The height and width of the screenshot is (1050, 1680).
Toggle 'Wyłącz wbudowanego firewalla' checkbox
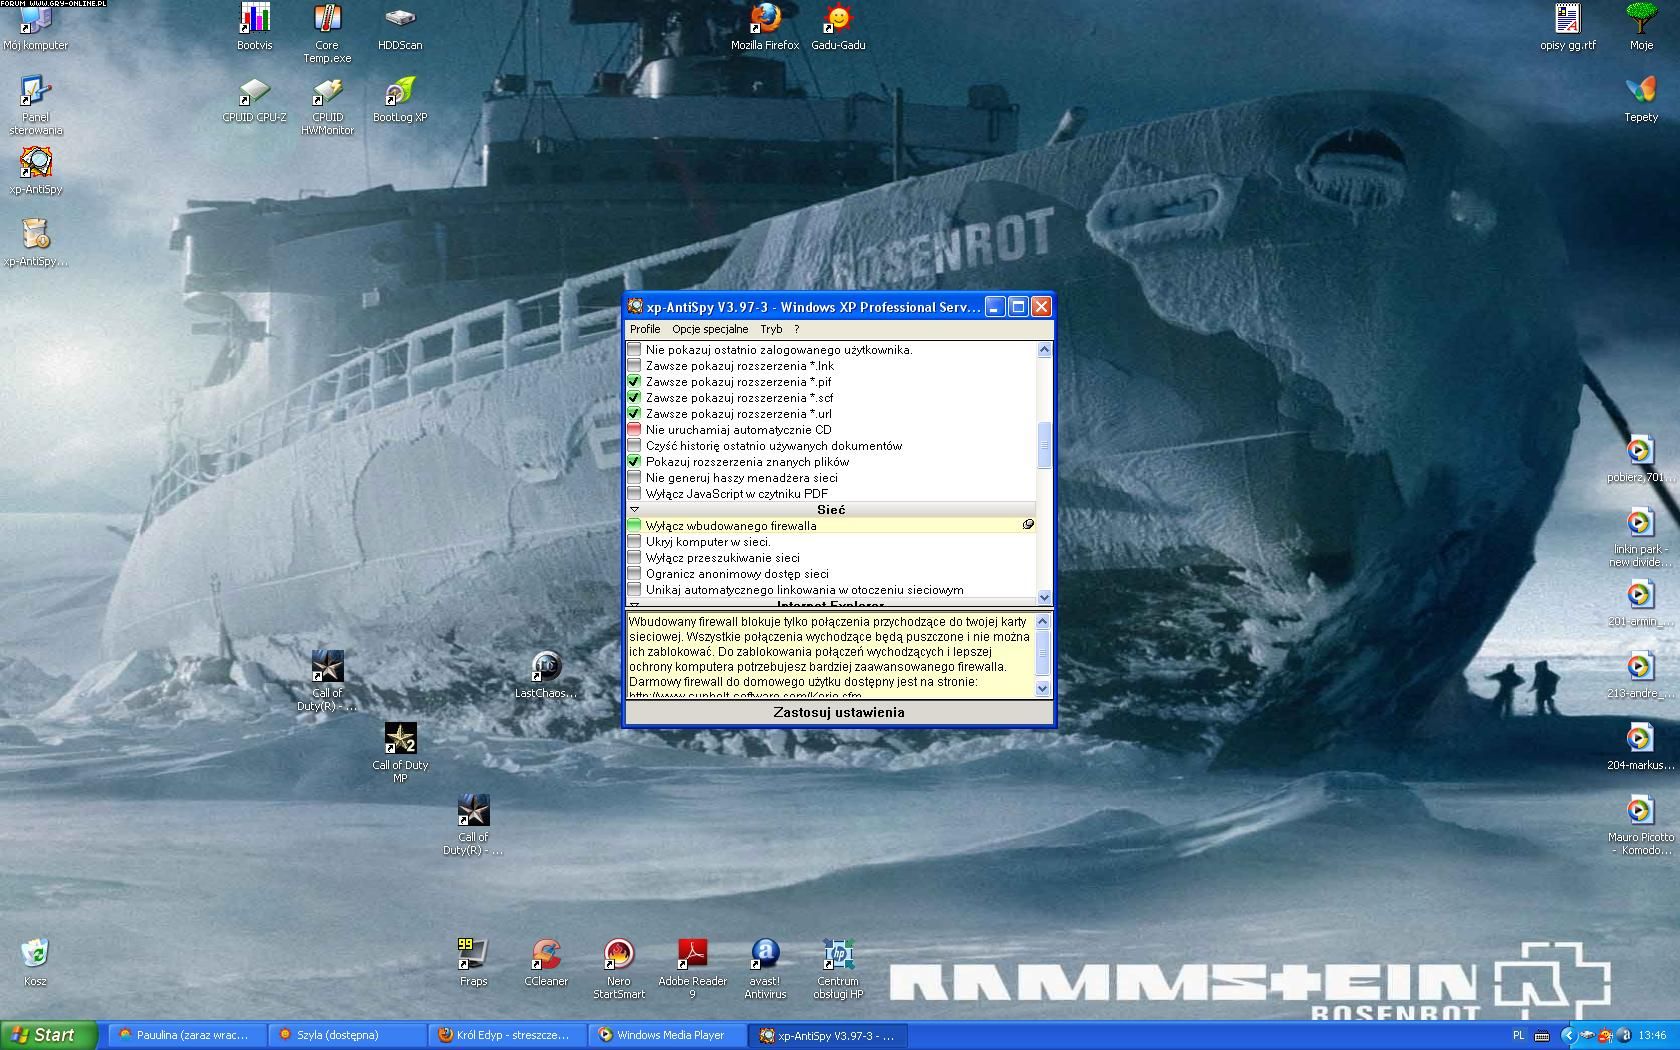[x=634, y=526]
